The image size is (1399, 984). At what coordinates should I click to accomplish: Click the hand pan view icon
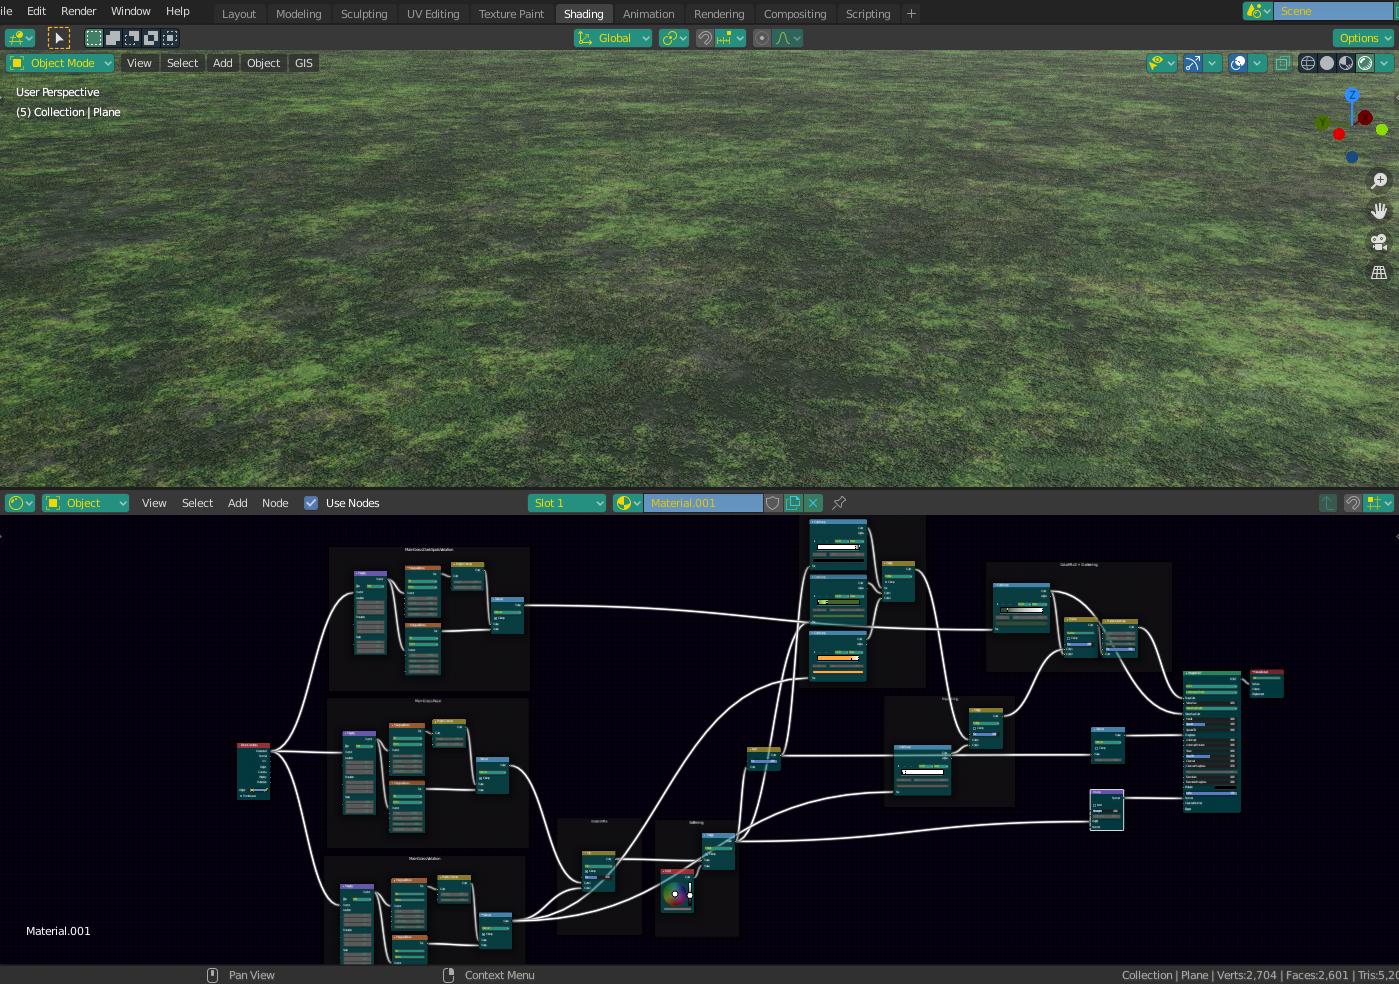(x=1379, y=211)
